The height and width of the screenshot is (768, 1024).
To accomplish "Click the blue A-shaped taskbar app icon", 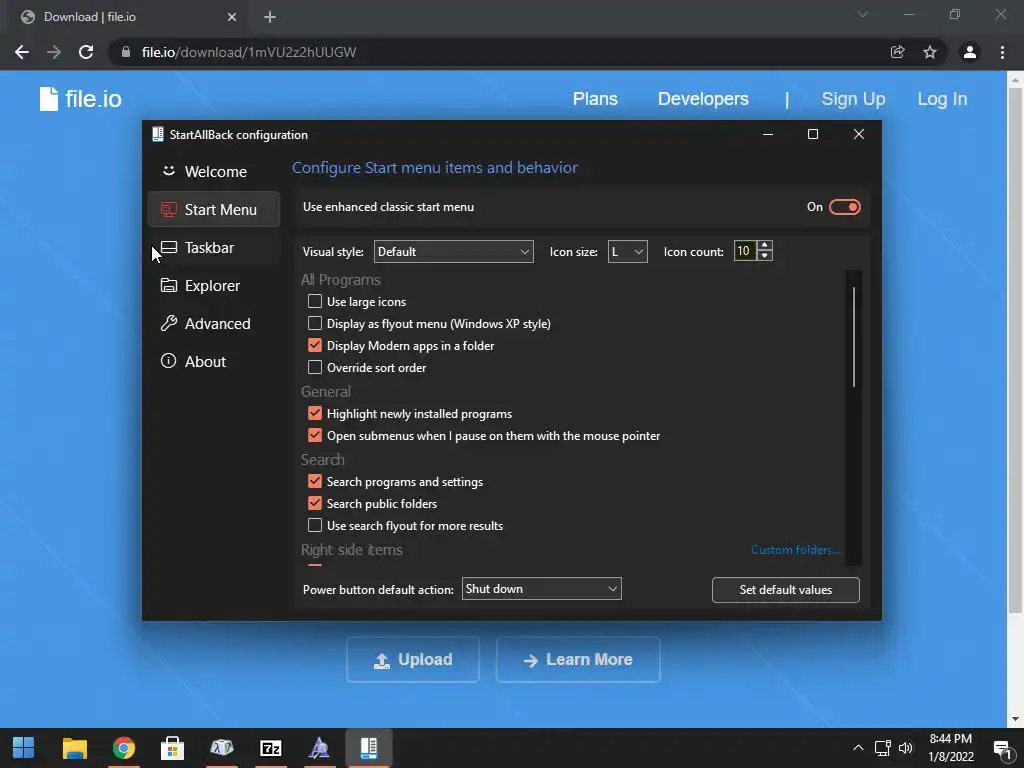I will (x=319, y=748).
